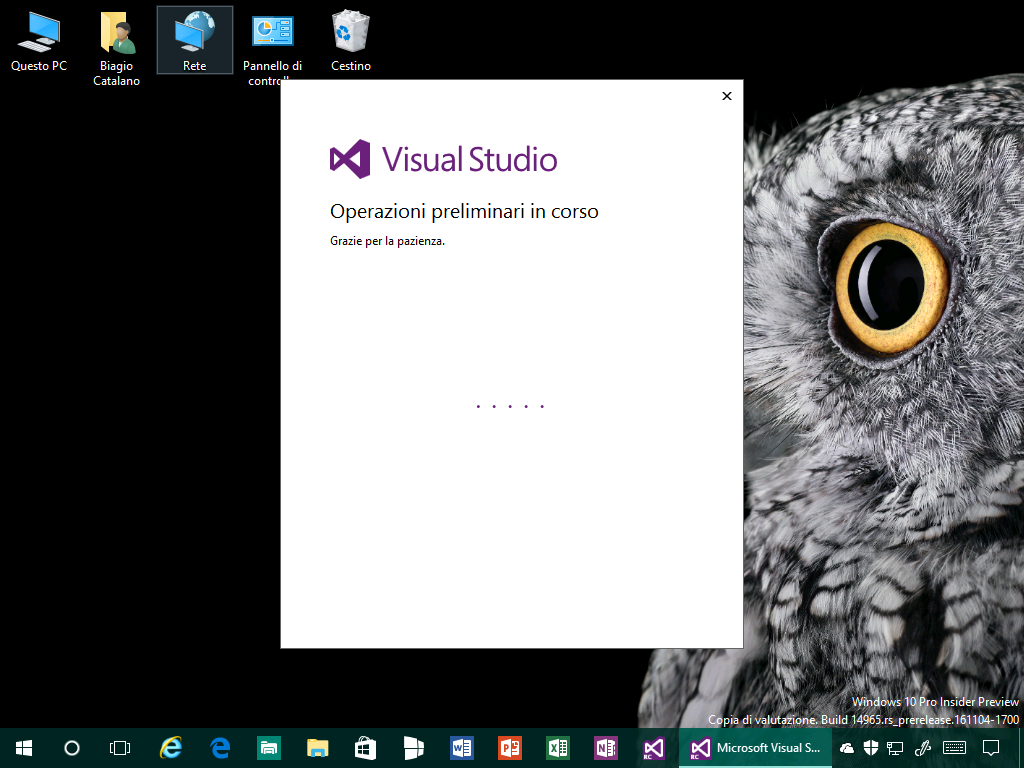
Task: Select the Biagio Catalano user folder icon
Action: click(116, 48)
